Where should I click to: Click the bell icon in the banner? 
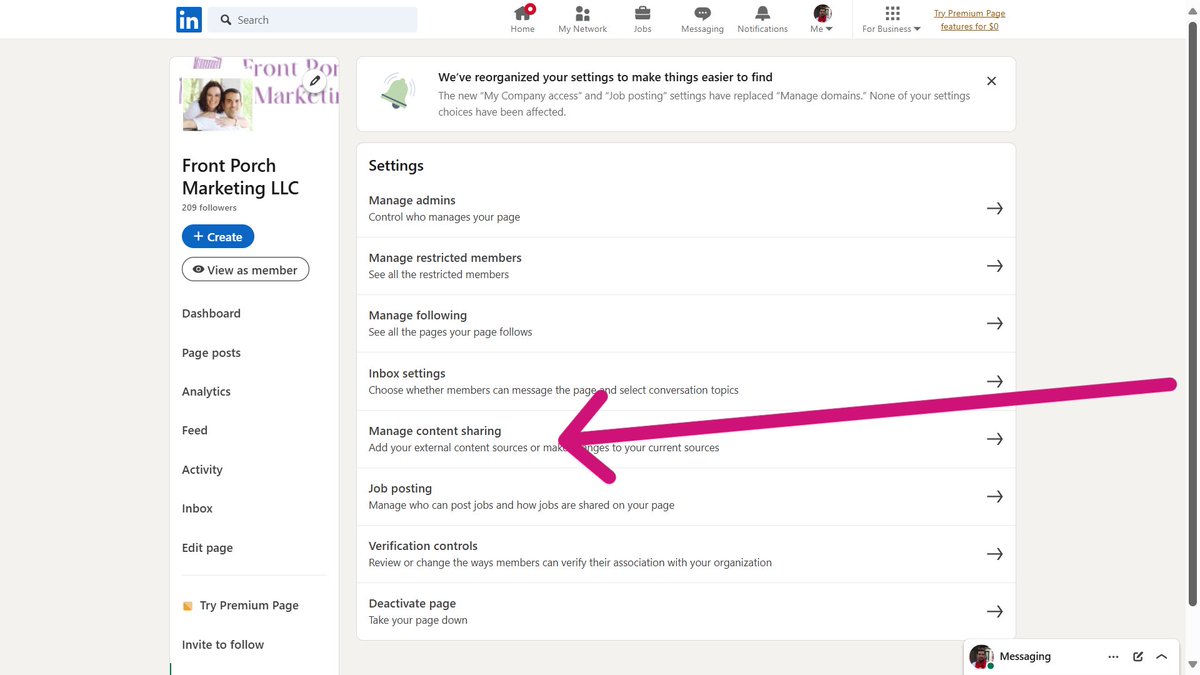point(398,91)
